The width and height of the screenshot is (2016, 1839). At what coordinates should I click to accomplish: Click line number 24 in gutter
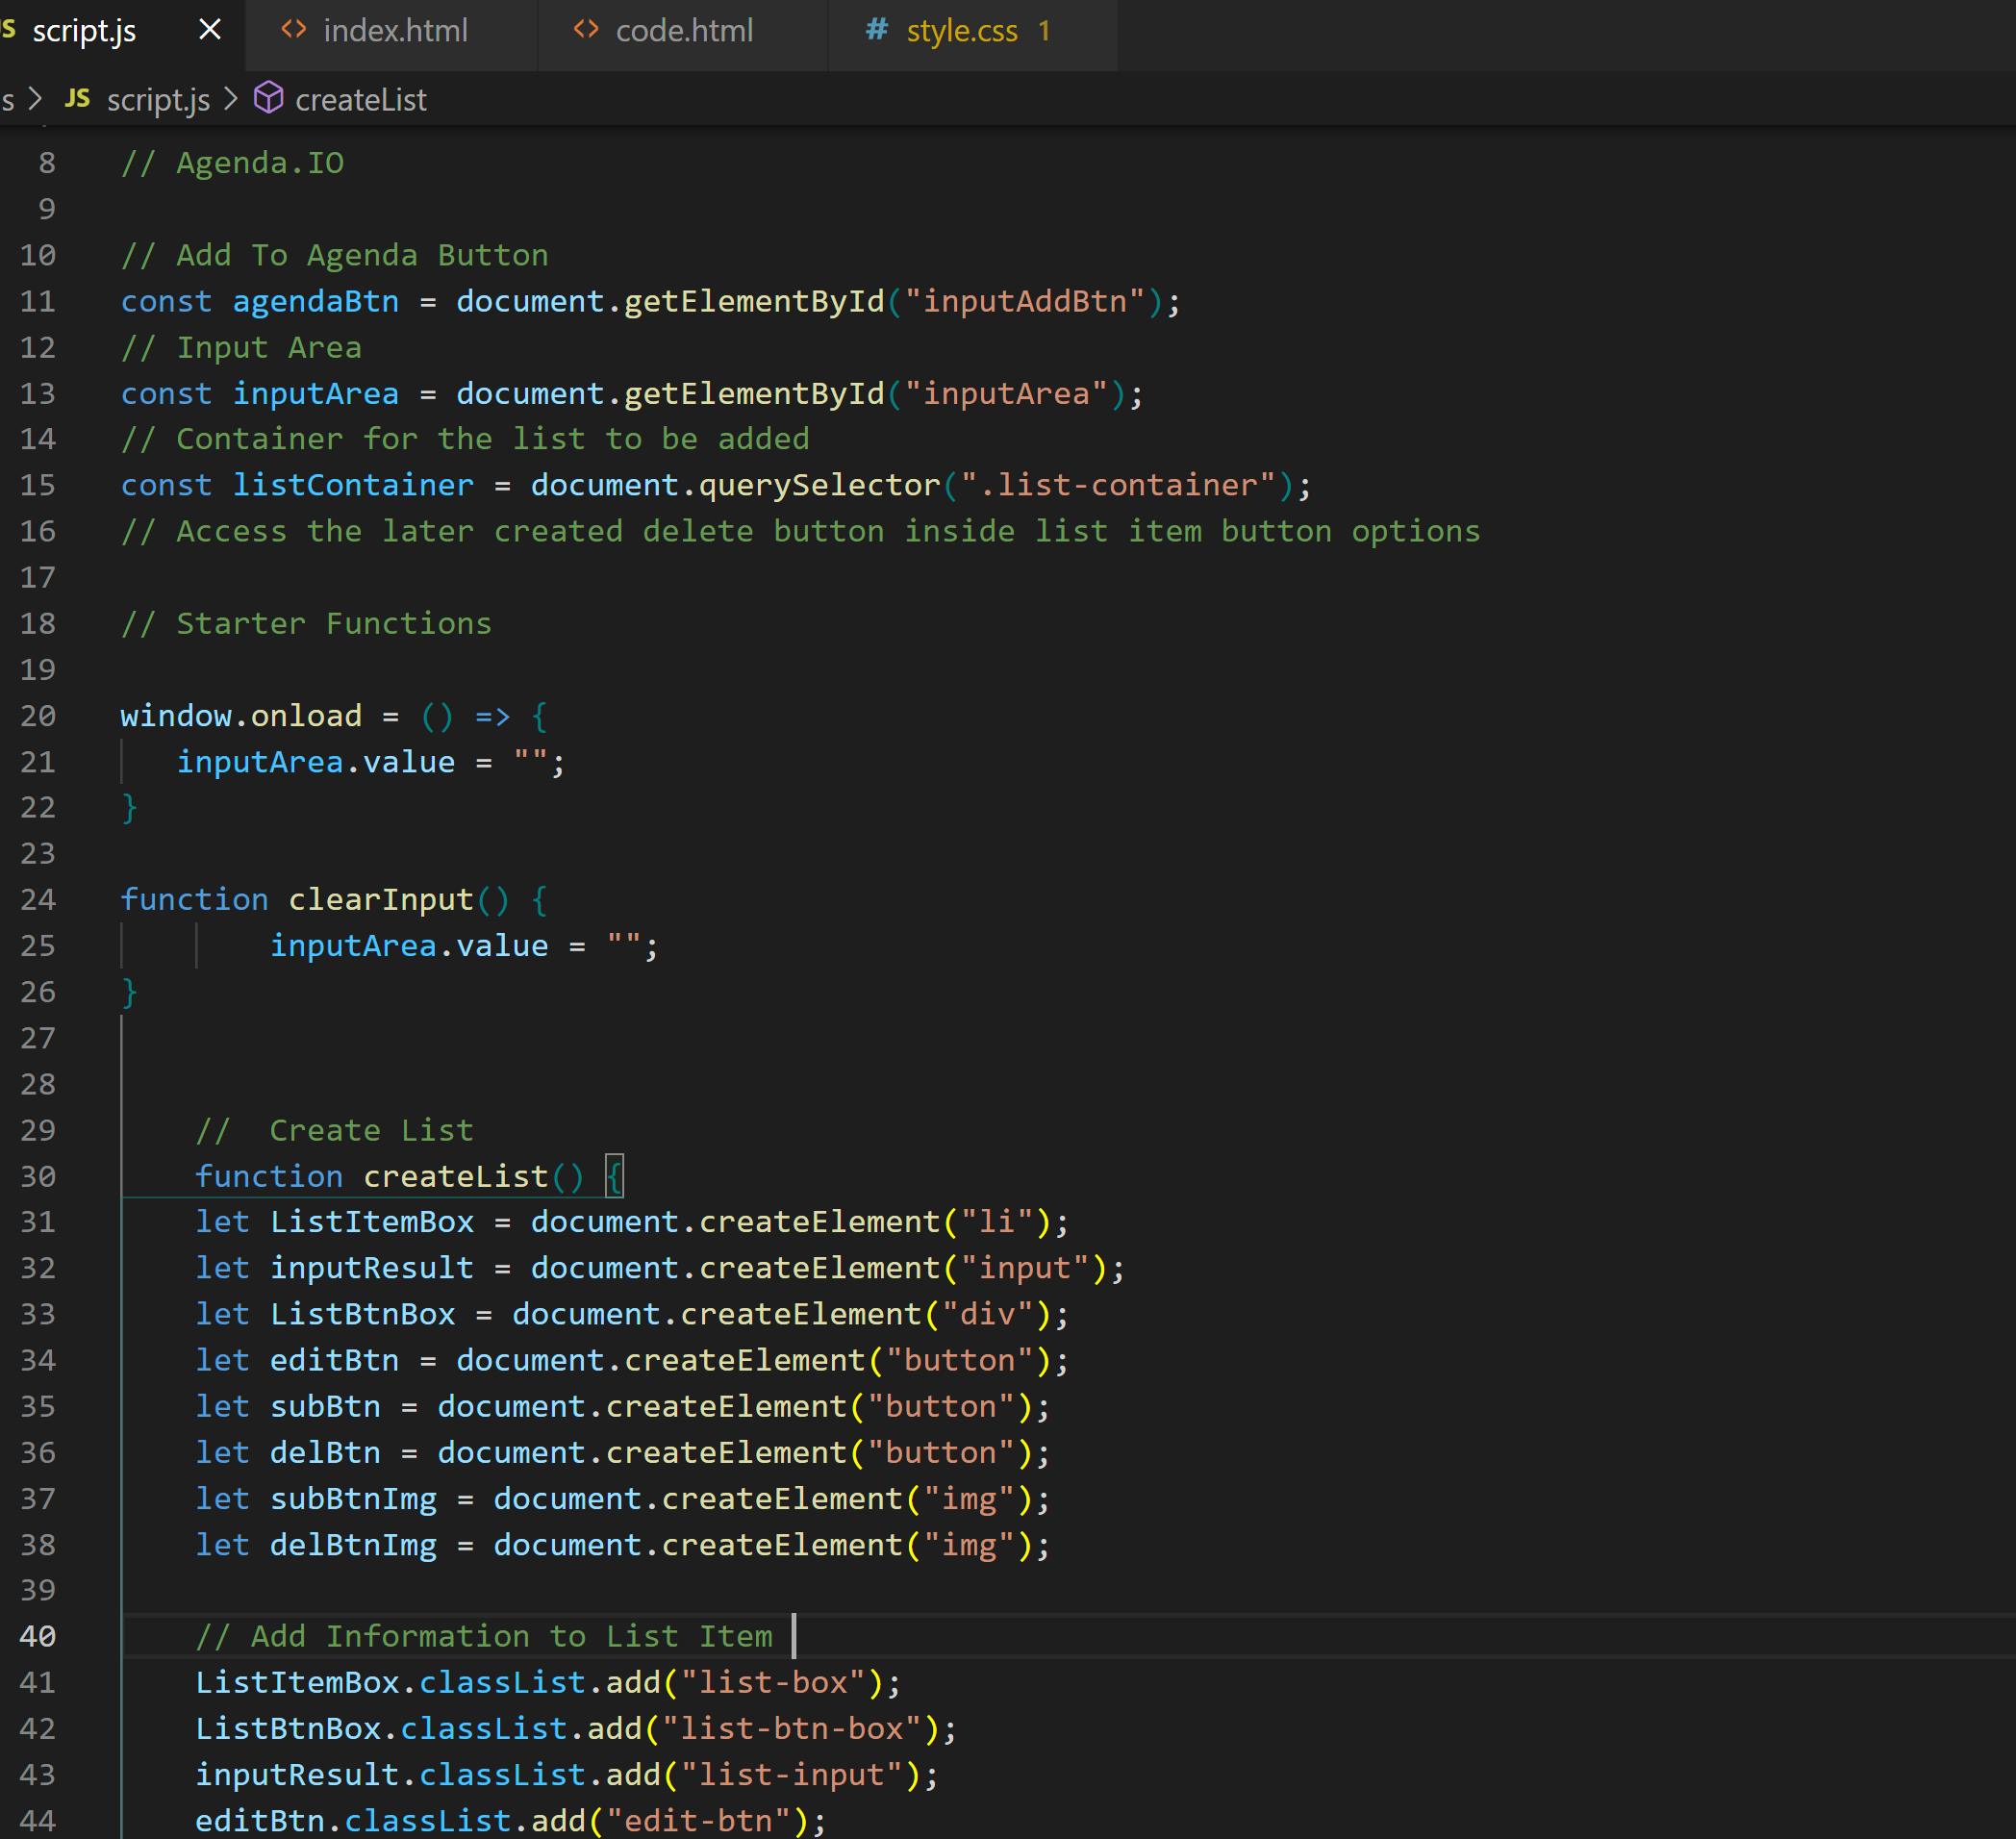[38, 900]
